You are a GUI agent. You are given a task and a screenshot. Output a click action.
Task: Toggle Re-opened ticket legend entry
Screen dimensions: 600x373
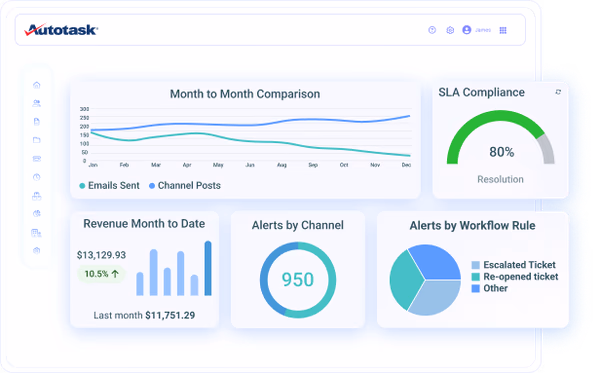[x=515, y=277]
